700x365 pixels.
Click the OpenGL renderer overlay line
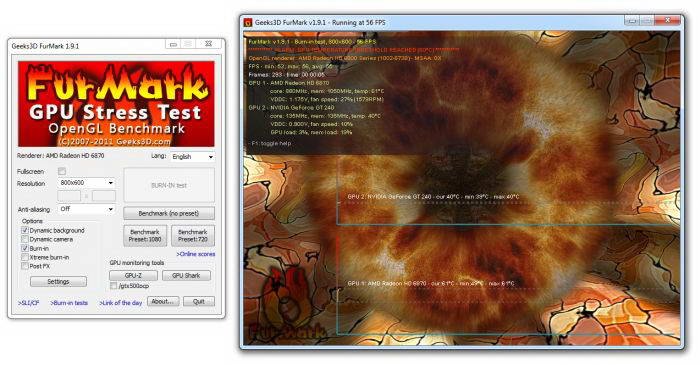tap(345, 58)
